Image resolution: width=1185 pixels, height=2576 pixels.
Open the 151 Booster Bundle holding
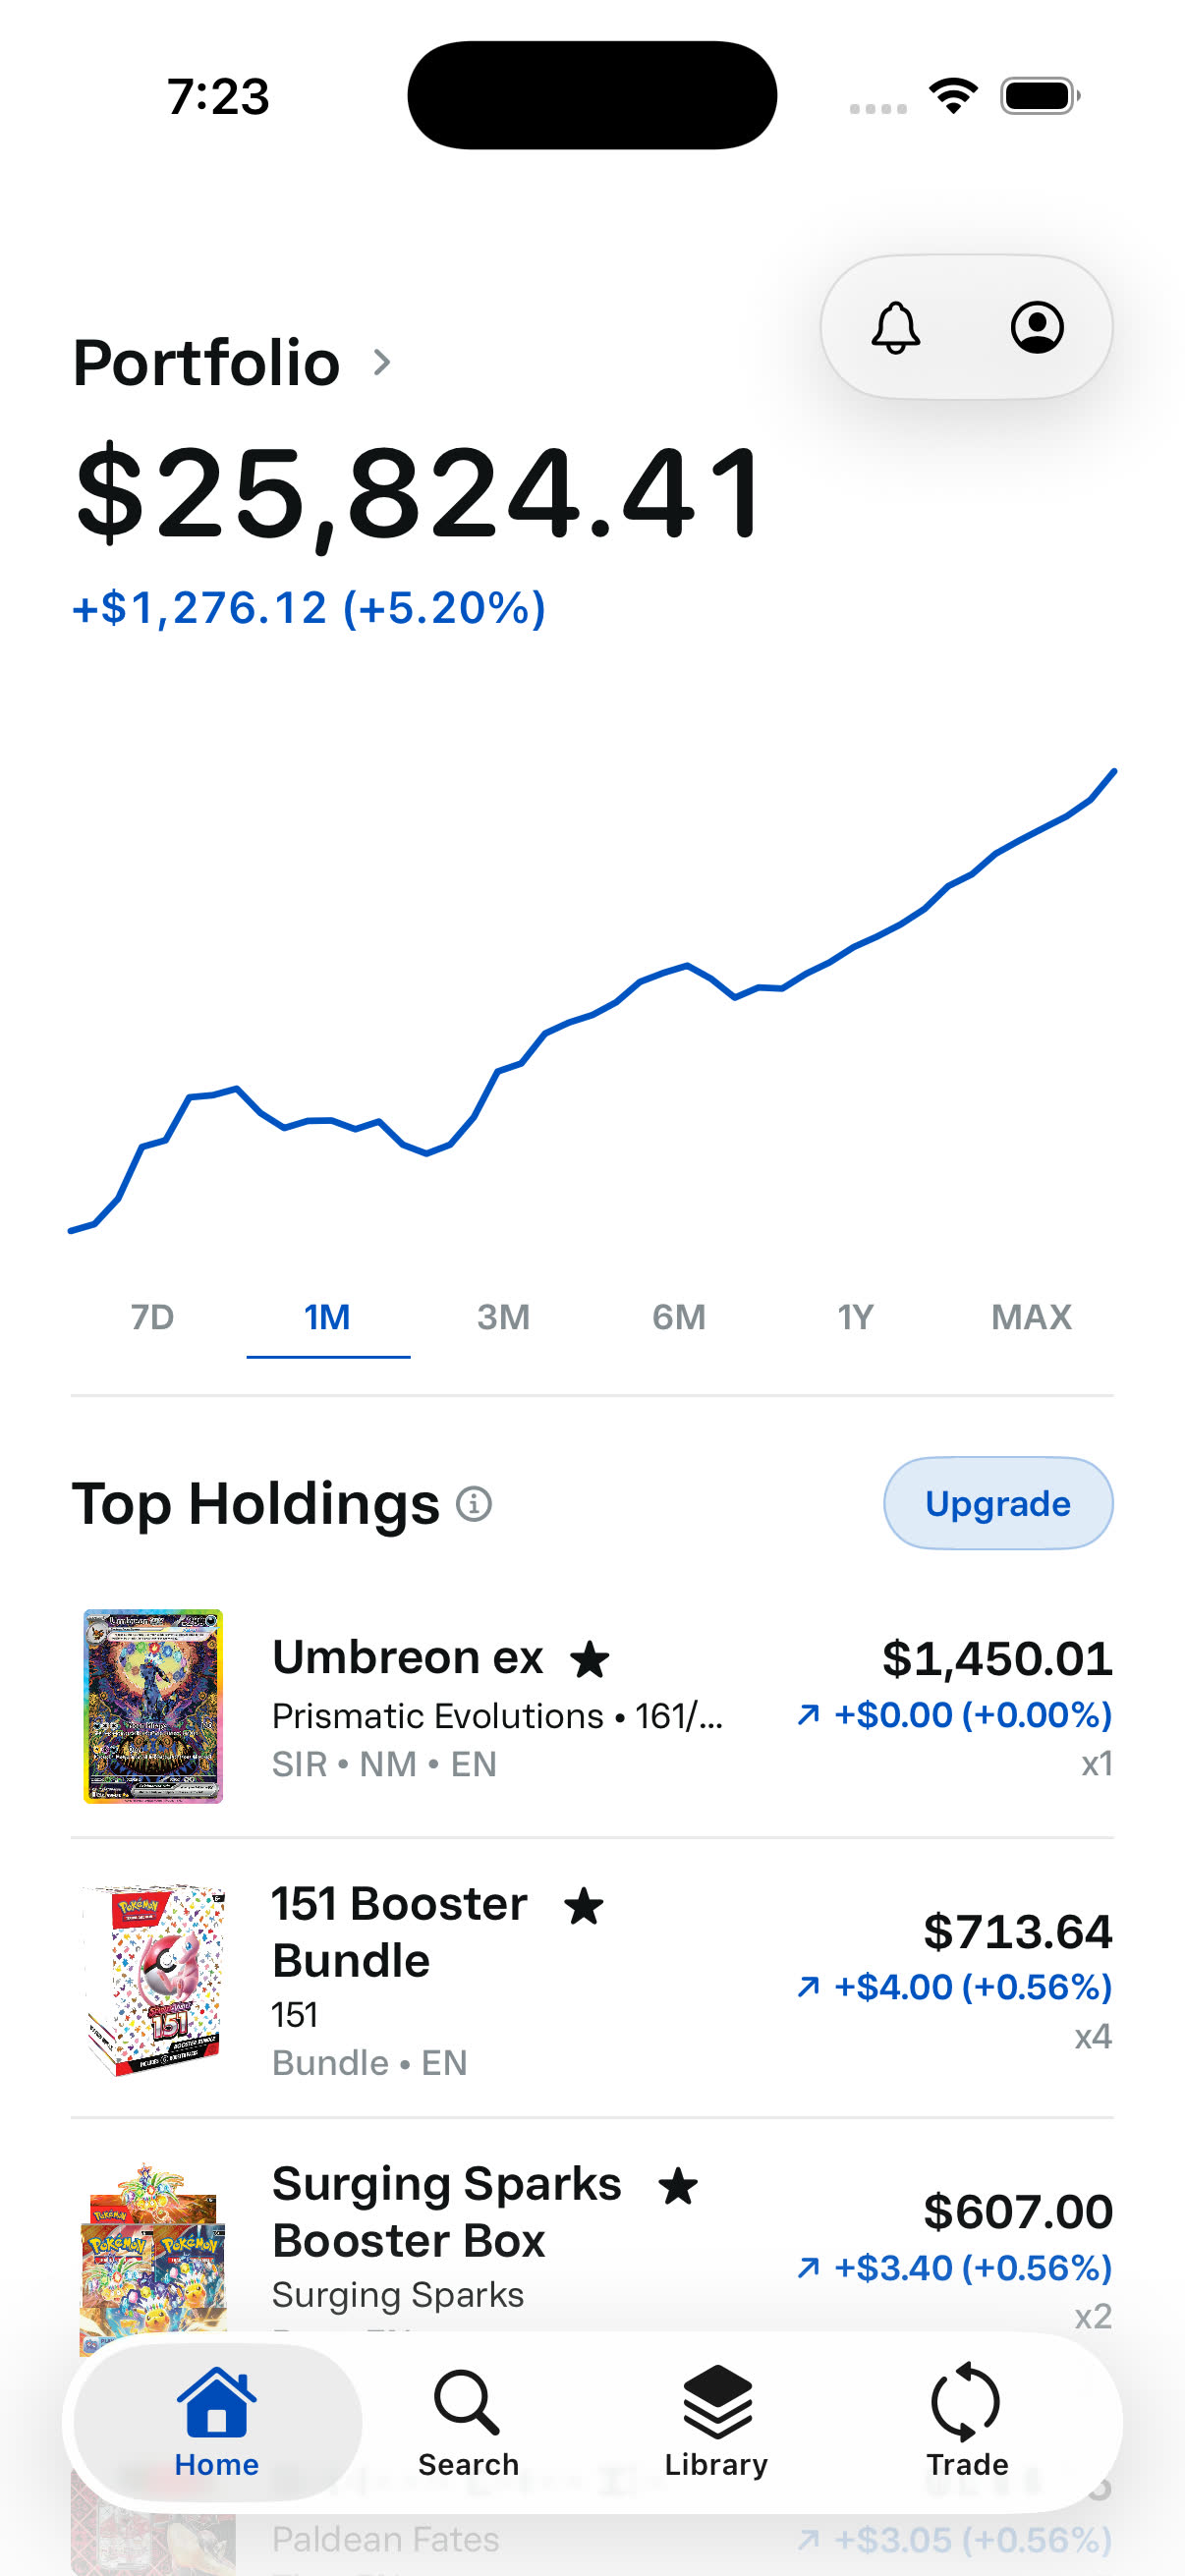point(592,1980)
